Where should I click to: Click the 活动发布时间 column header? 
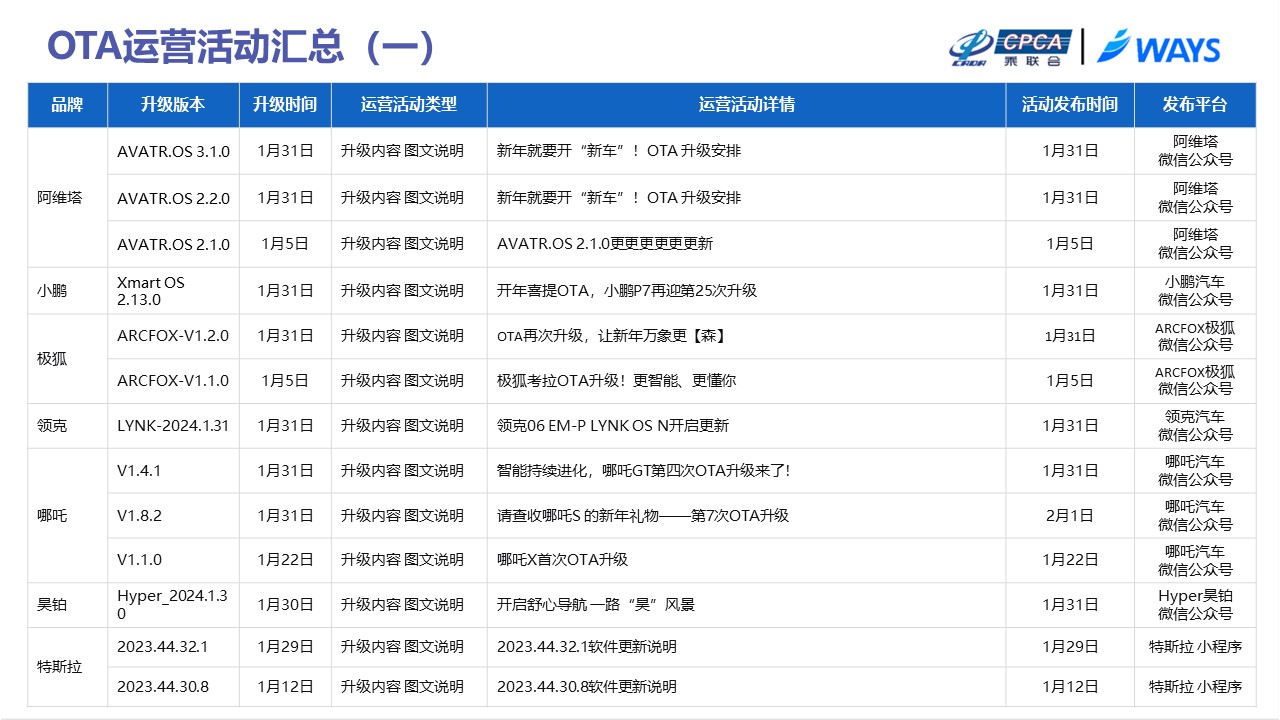pos(1070,105)
